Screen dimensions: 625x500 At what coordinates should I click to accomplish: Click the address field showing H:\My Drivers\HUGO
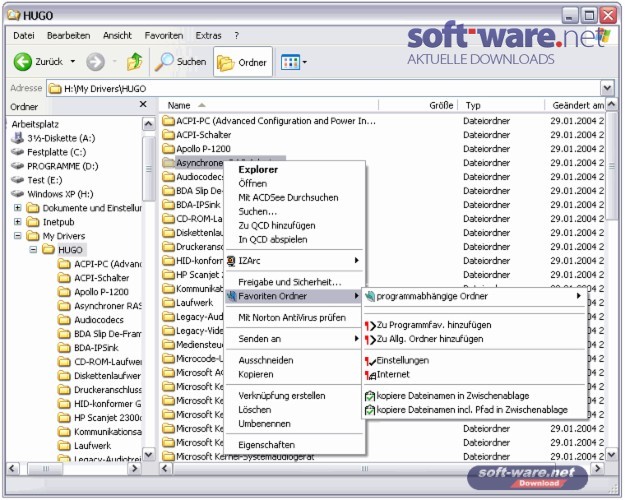tap(324, 88)
